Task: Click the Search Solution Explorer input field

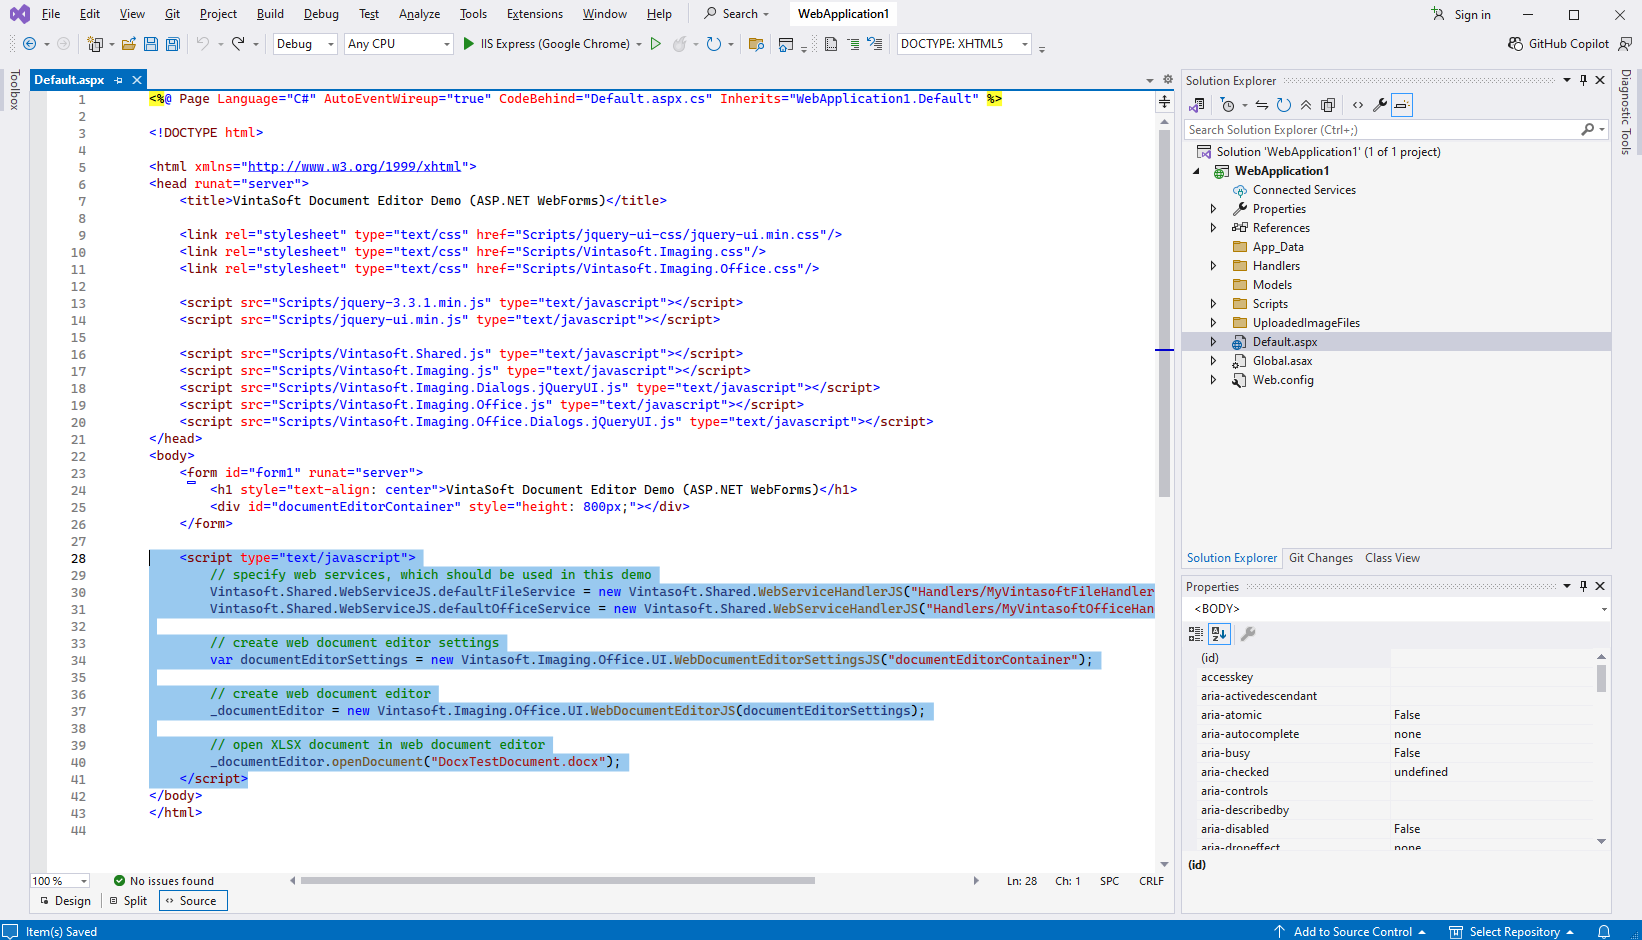Action: coord(1380,130)
